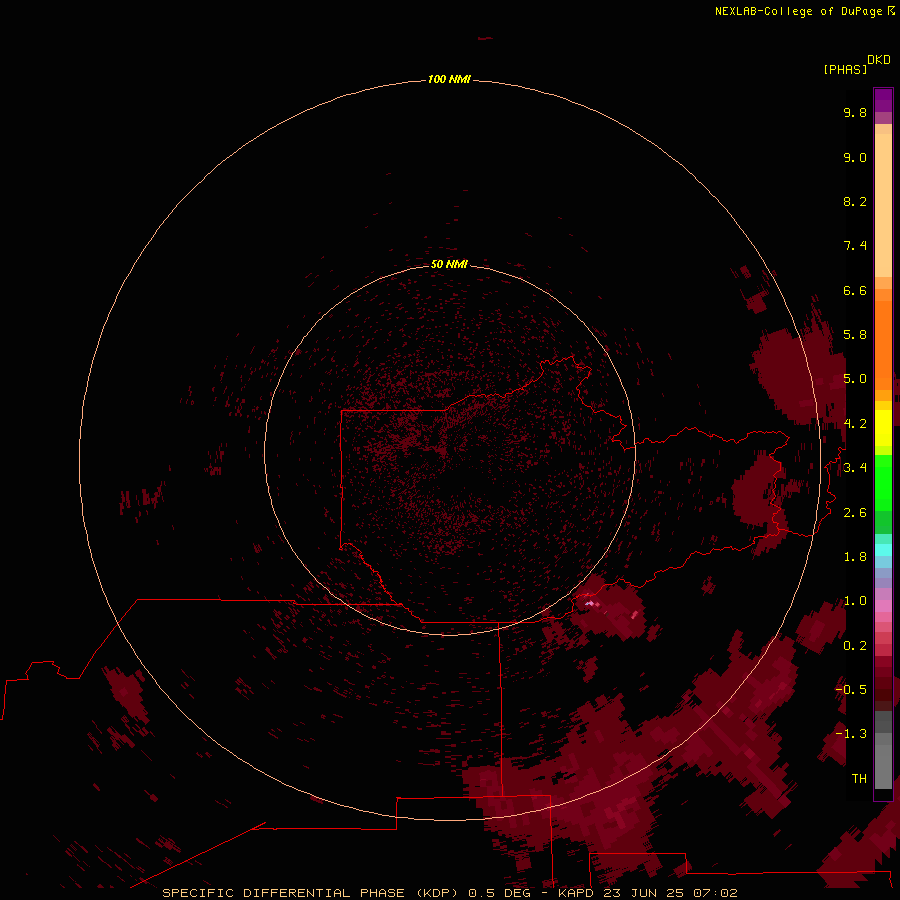Click the 1.0 value on the scale
The width and height of the screenshot is (900, 900).
pyautogui.click(x=855, y=601)
